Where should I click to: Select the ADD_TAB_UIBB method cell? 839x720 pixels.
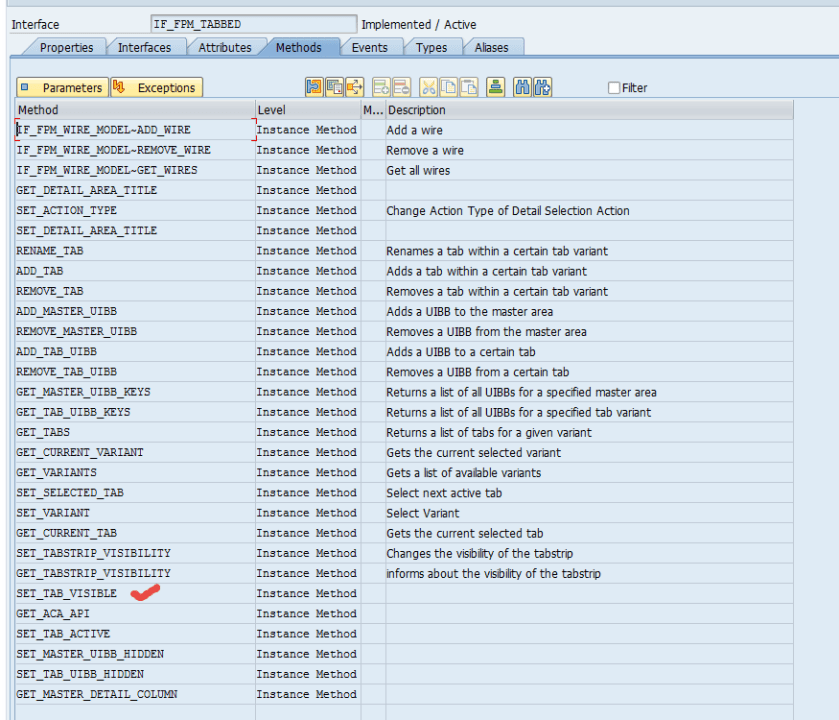135,351
